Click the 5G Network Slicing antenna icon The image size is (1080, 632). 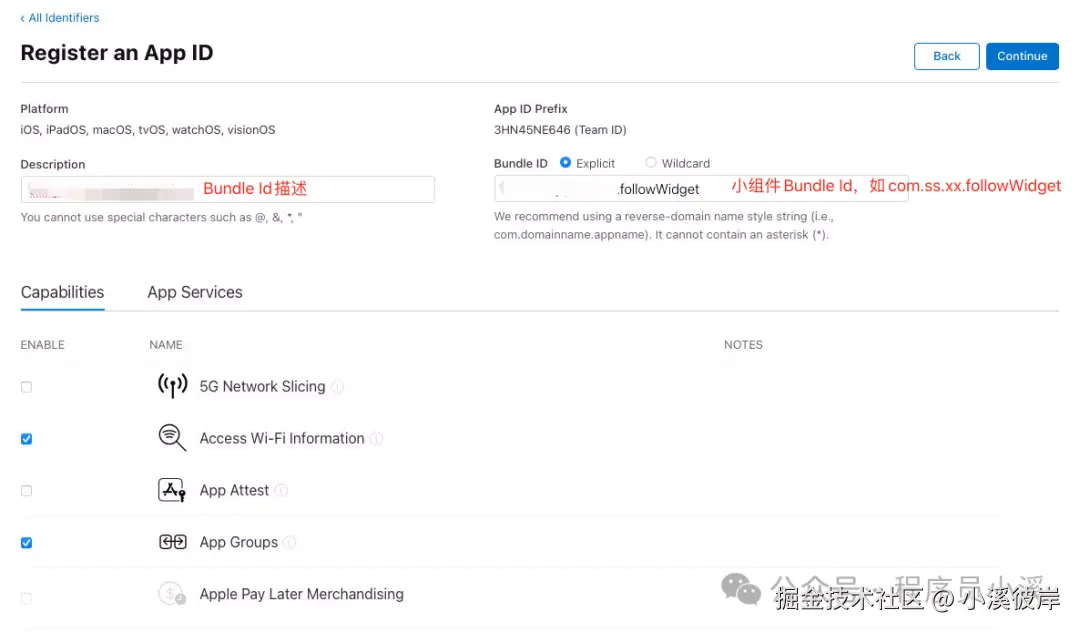click(x=172, y=386)
